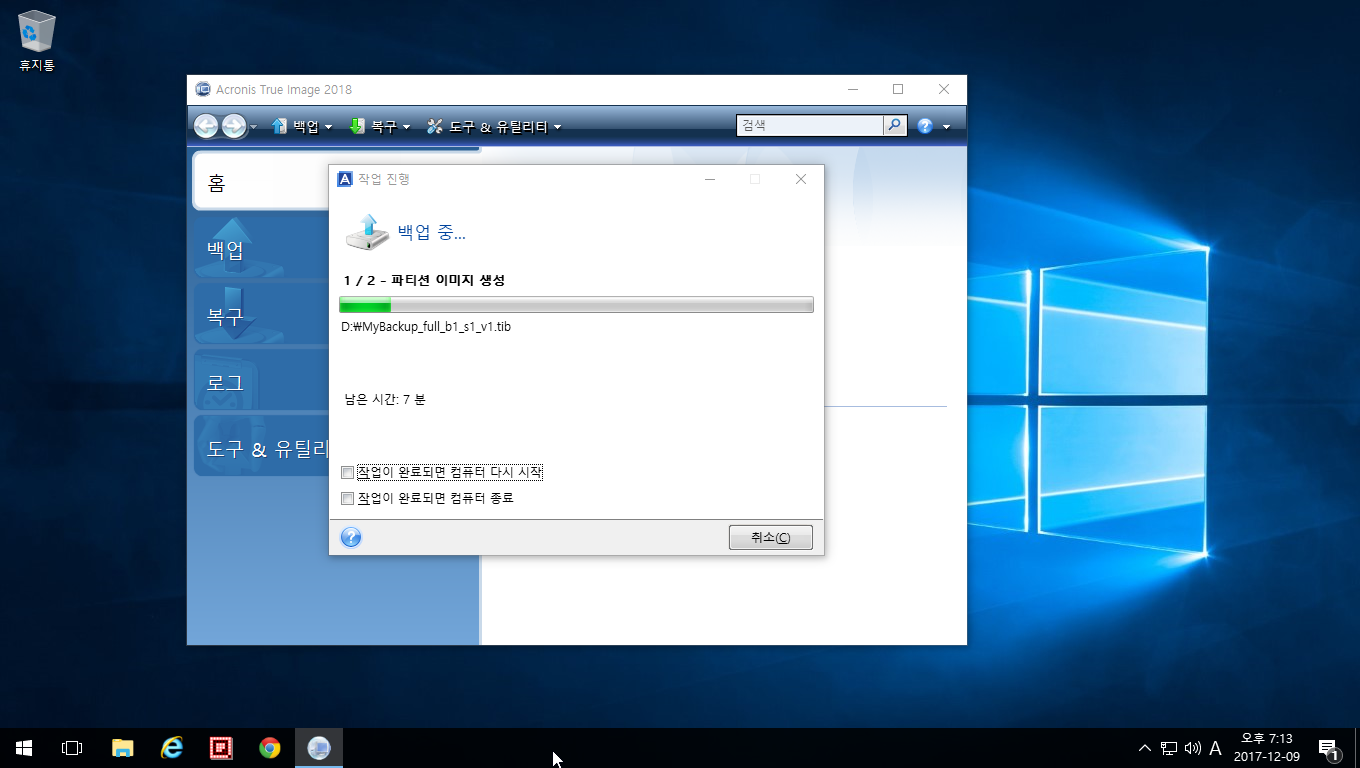Click the help icon in progress dialog
1360x768 pixels.
[x=351, y=538]
